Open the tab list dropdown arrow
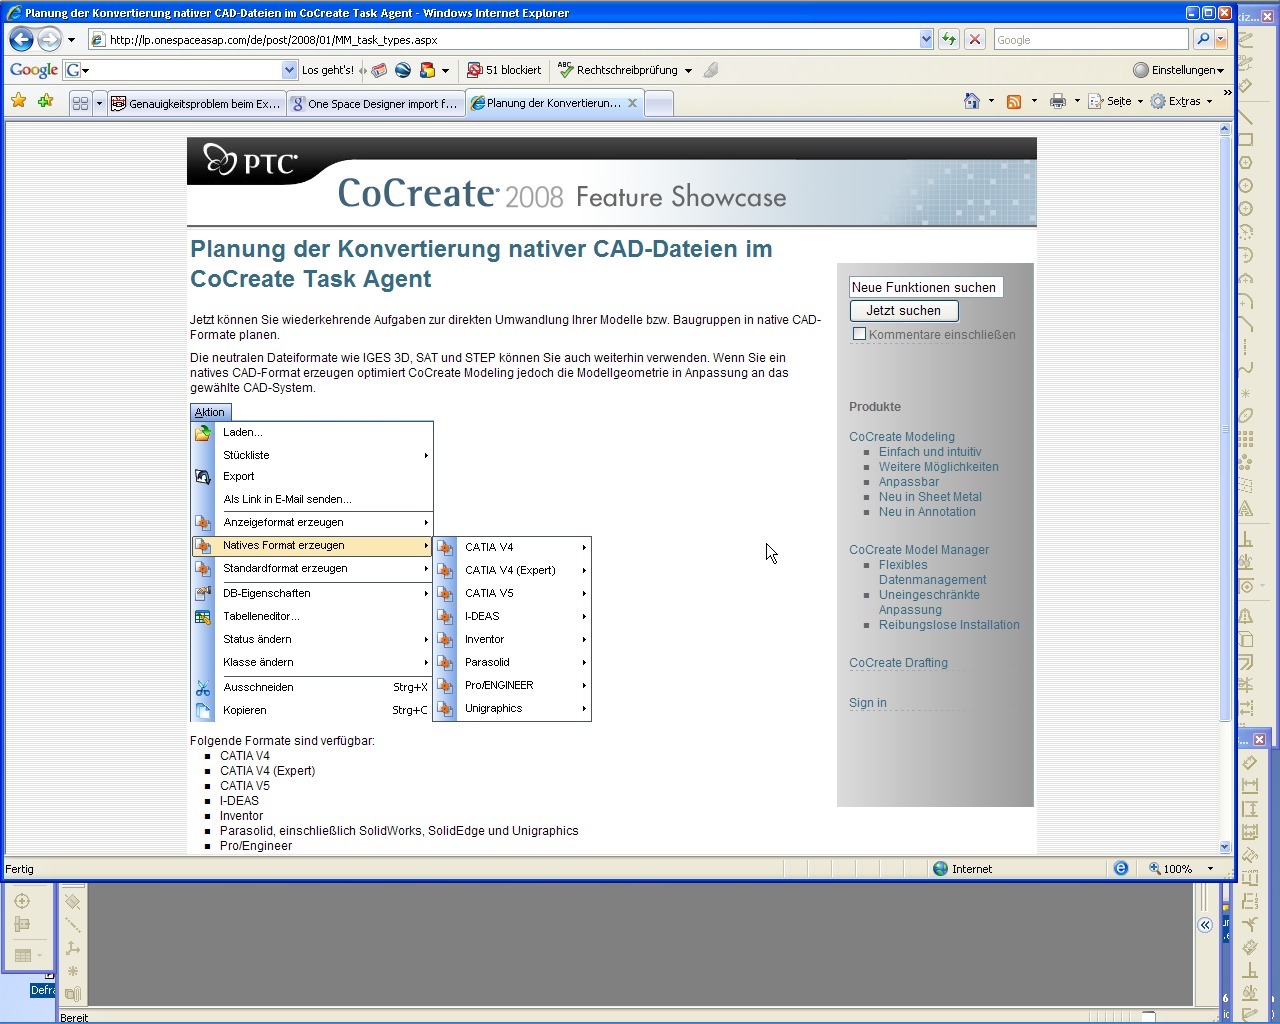The image size is (1280, 1024). (99, 103)
